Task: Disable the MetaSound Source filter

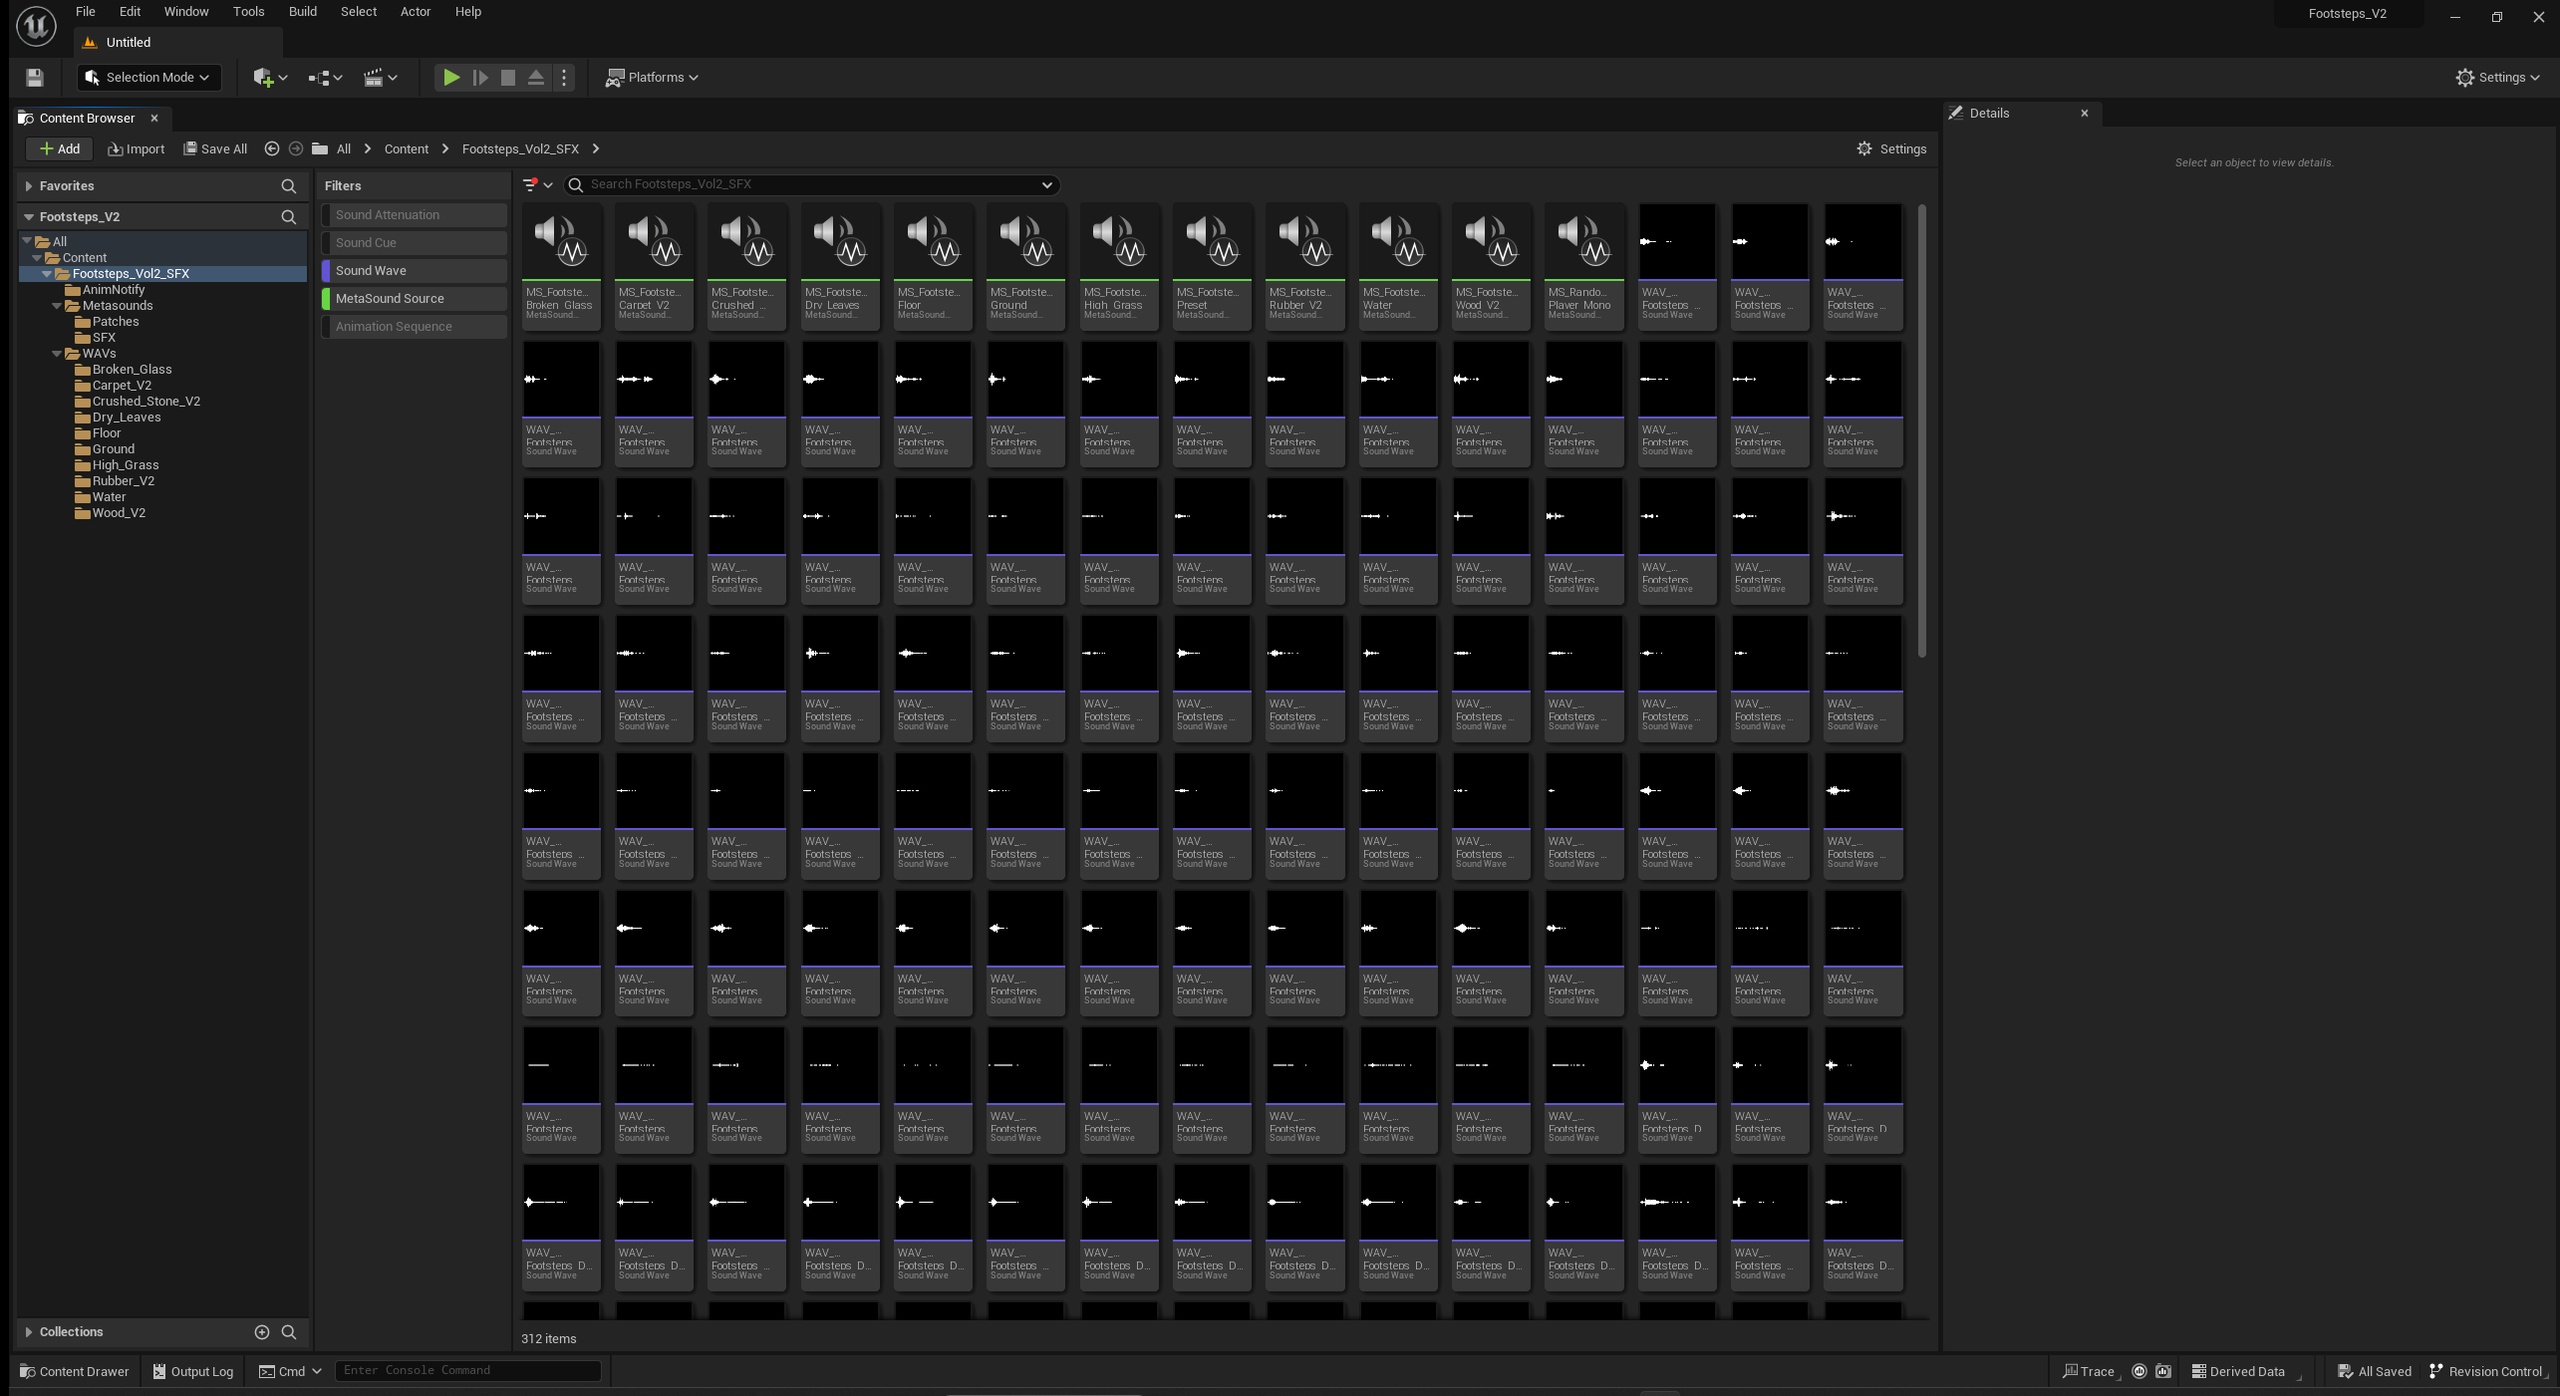Action: point(414,299)
